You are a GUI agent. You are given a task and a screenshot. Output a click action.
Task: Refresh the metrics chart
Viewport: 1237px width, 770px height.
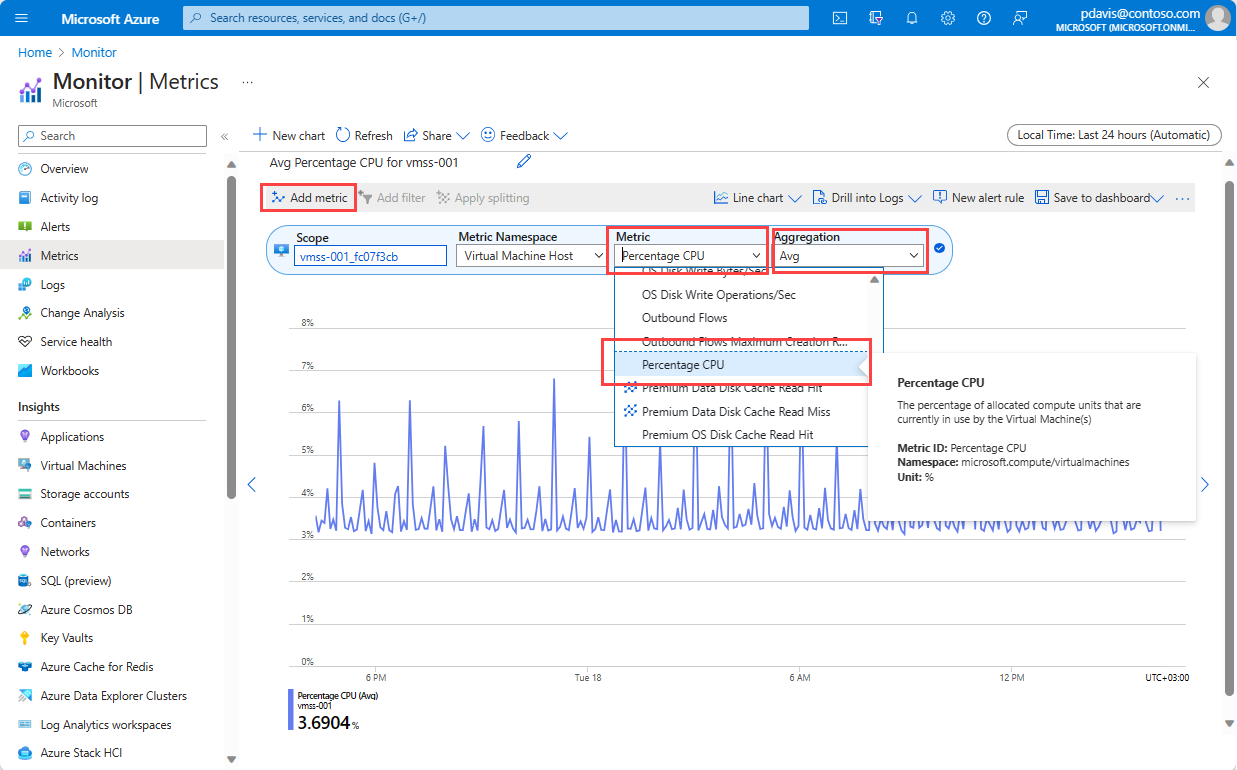[x=364, y=135]
